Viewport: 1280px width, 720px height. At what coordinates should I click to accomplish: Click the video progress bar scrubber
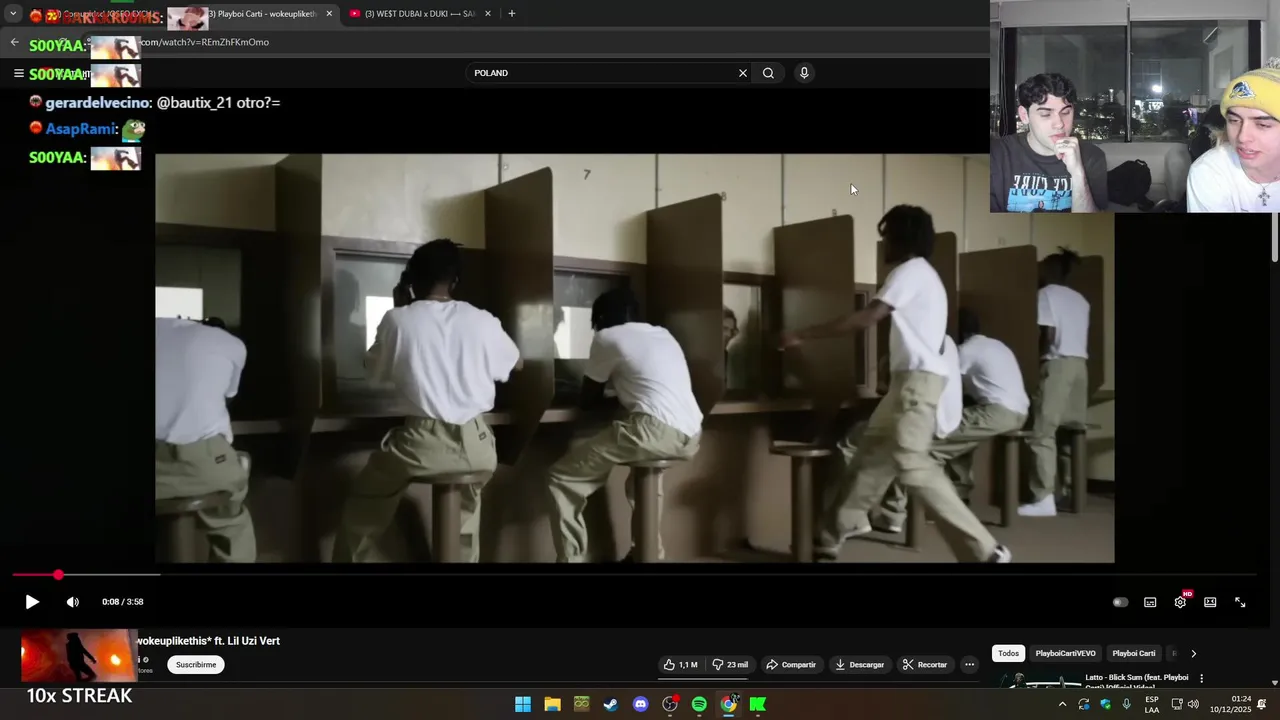point(58,575)
